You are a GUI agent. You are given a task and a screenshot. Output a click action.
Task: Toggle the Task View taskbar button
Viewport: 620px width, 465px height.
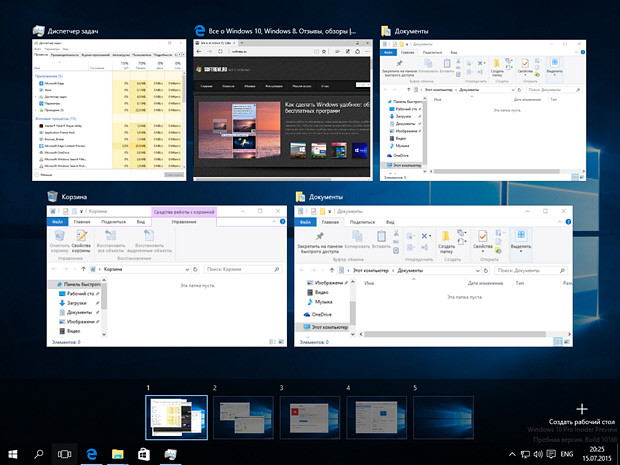pyautogui.click(x=64, y=454)
